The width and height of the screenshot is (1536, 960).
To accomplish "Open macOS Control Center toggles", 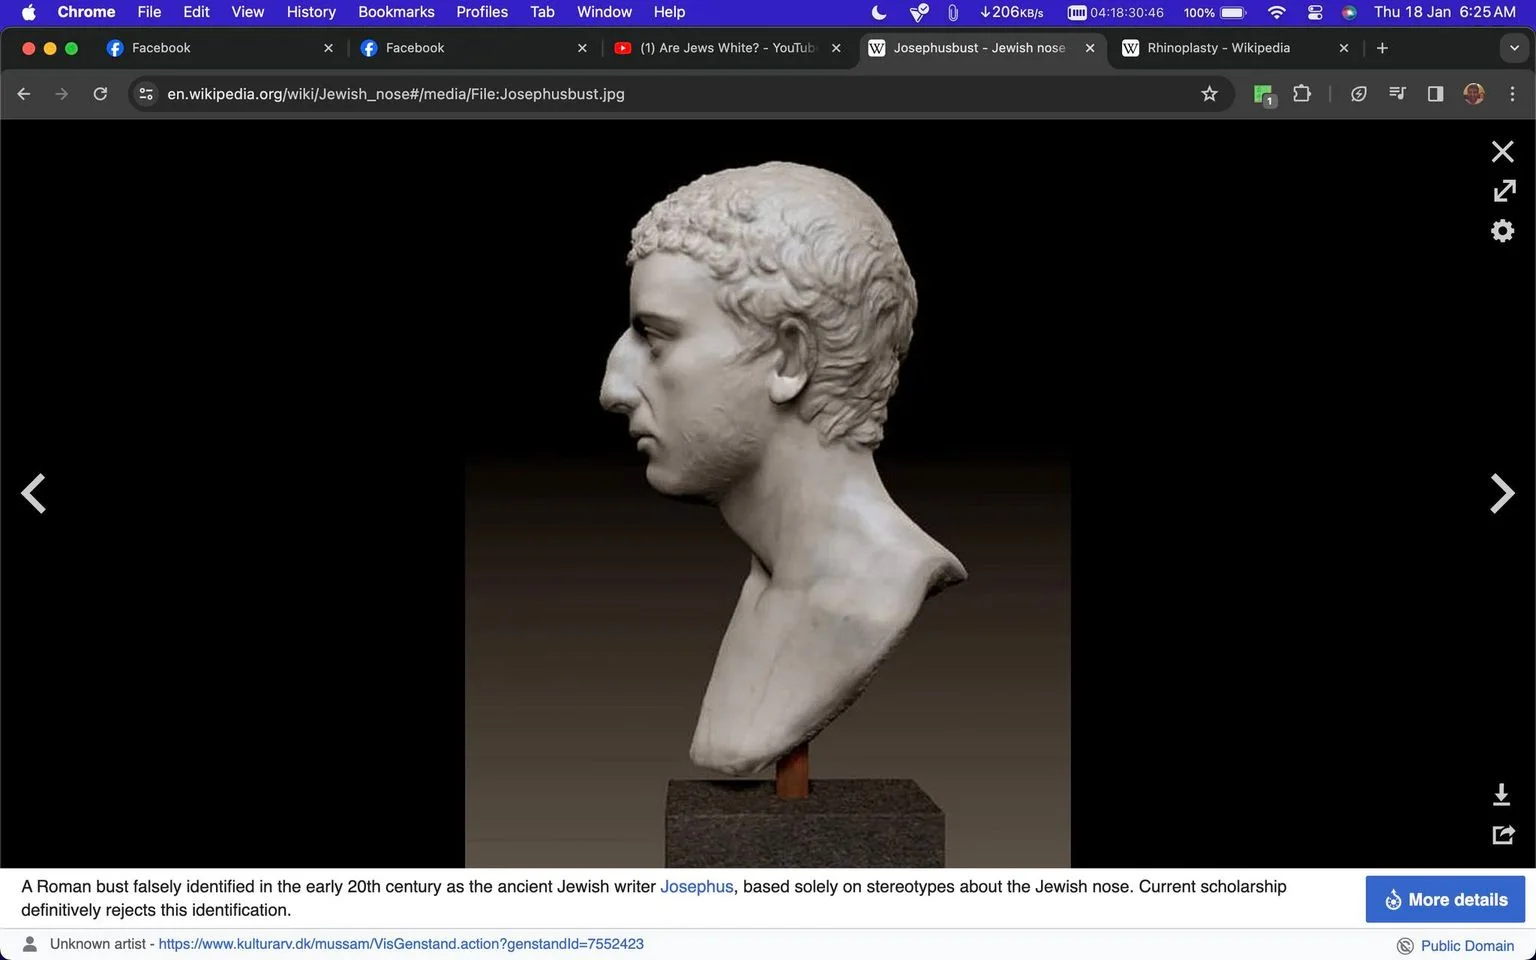I will [1315, 12].
